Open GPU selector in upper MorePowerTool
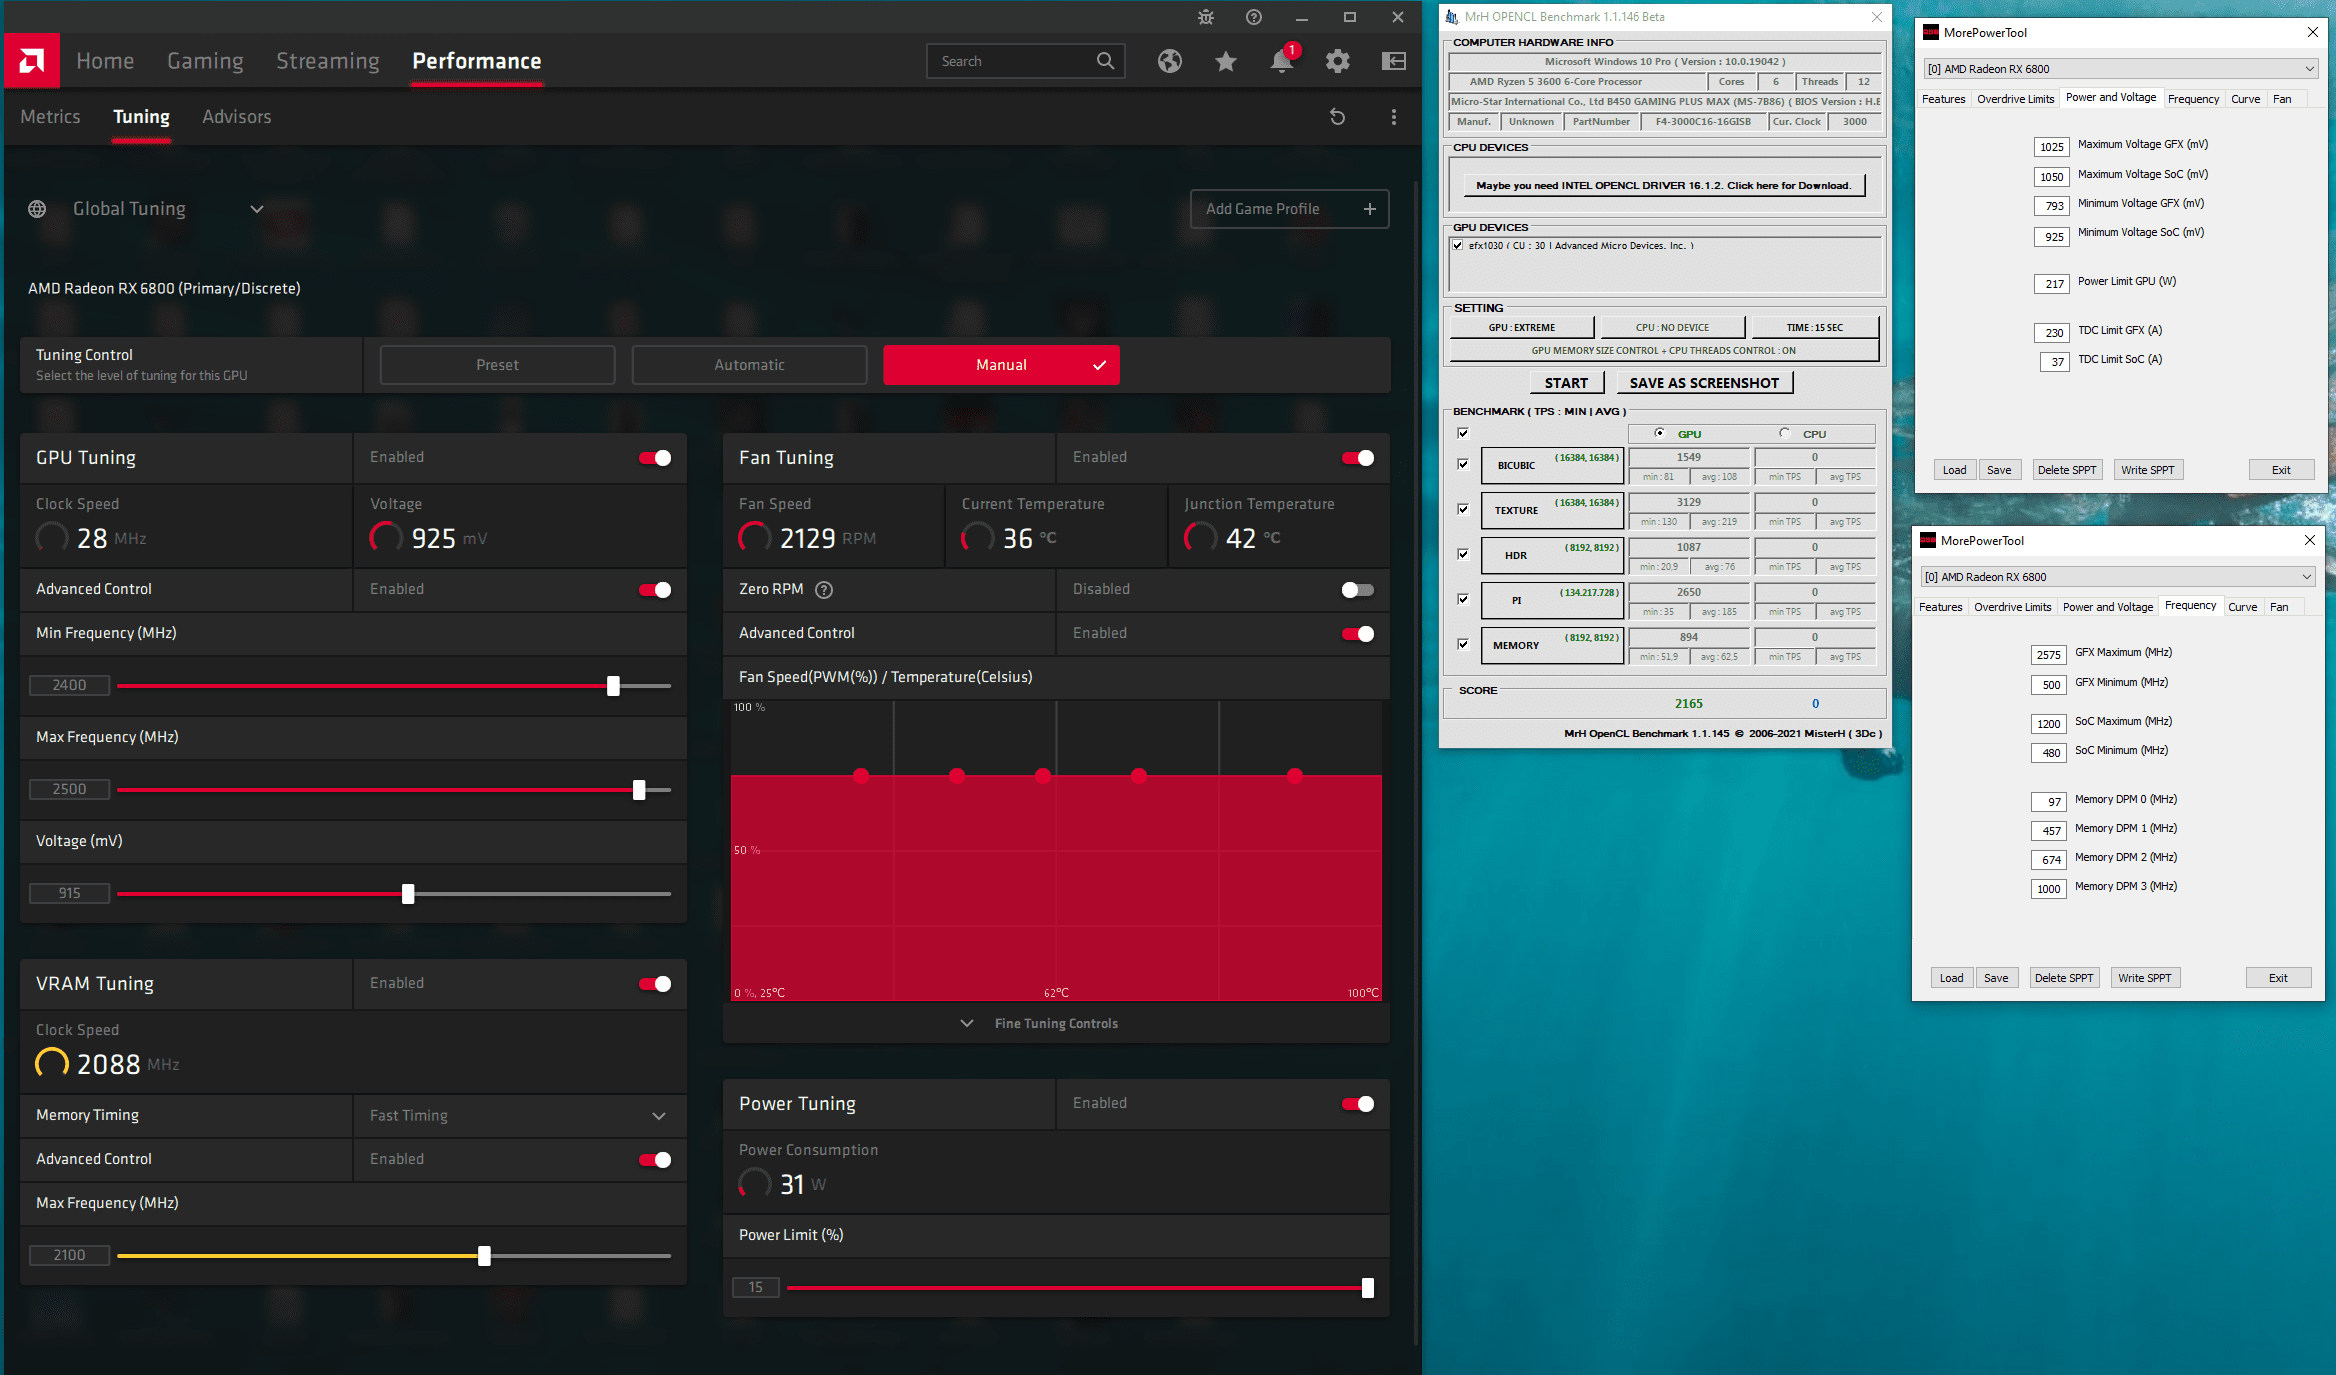Screen dimensions: 2336x1375 click(2120, 69)
